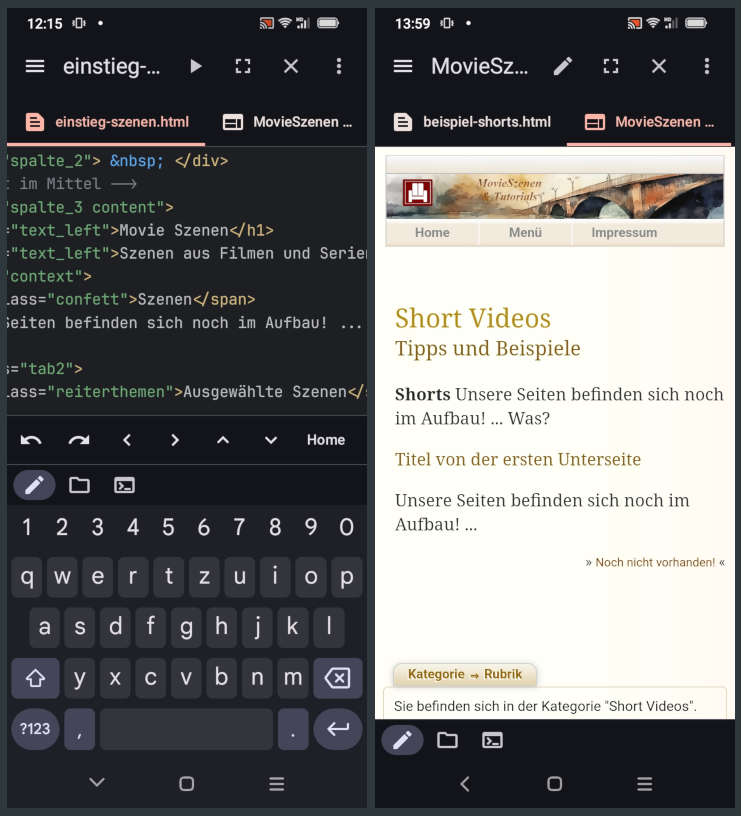This screenshot has height=816, width=741.
Task: Tap Android home button on right phone
Action: click(x=555, y=783)
